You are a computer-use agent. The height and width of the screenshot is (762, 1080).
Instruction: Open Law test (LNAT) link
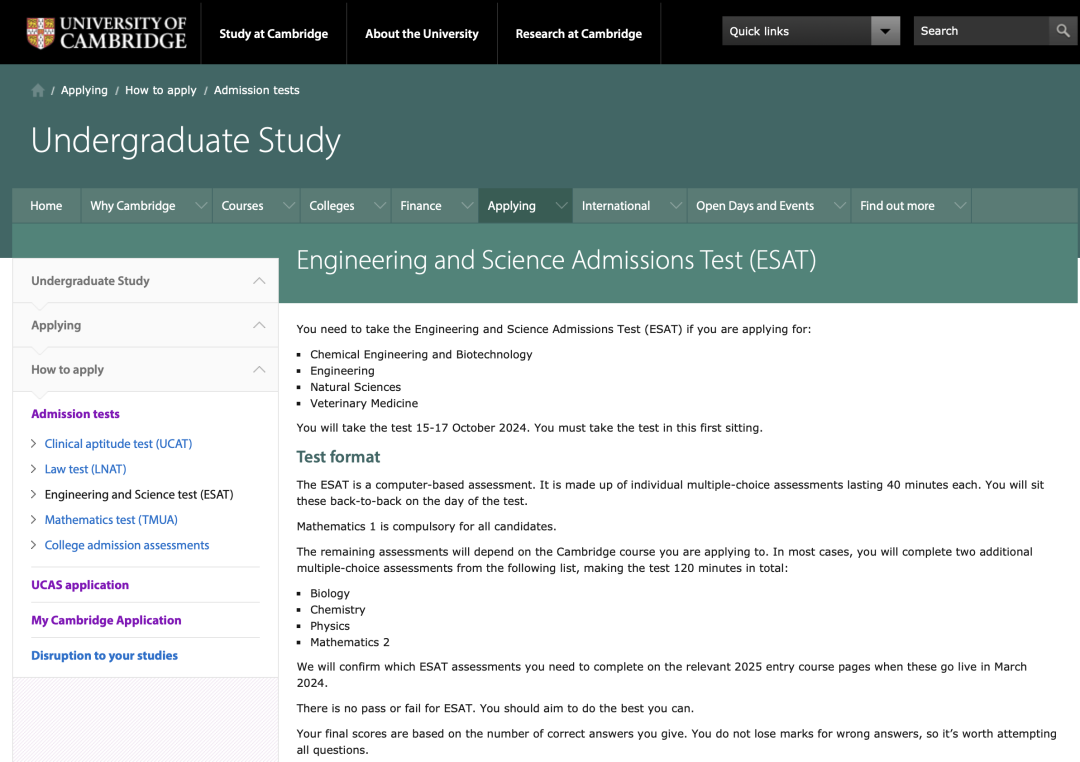85,469
